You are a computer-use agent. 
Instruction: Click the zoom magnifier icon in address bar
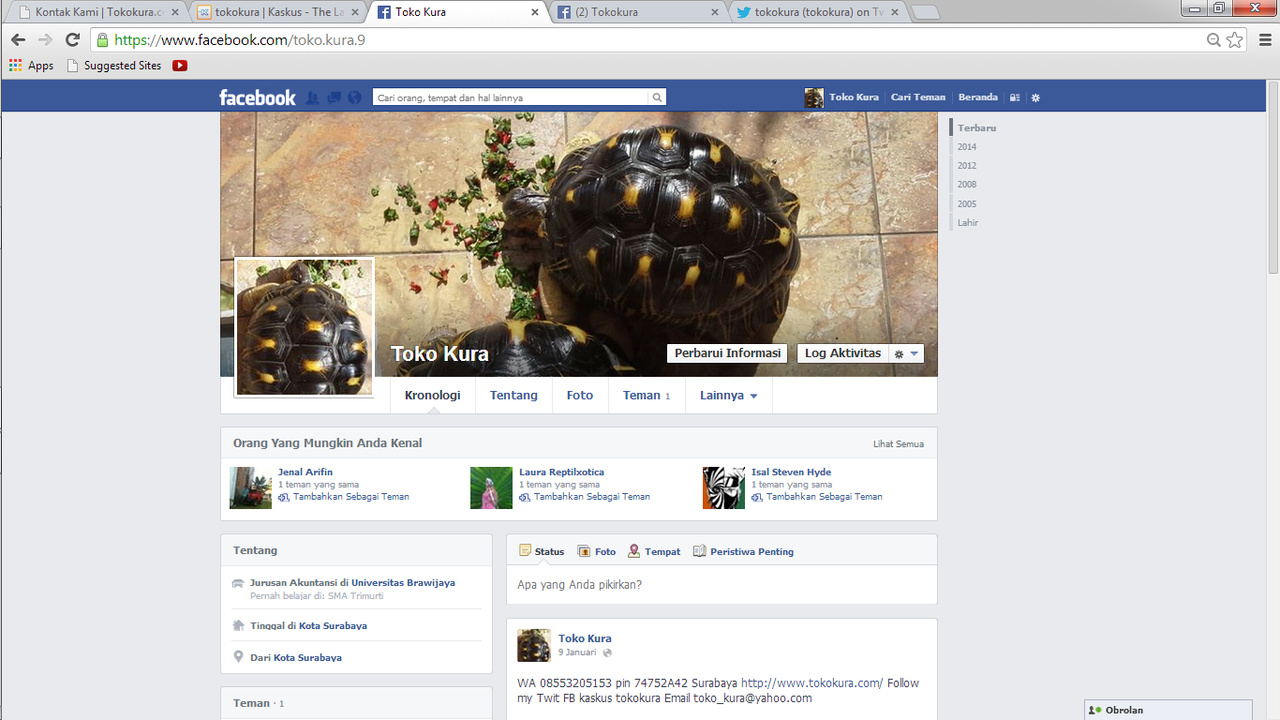(x=1213, y=40)
